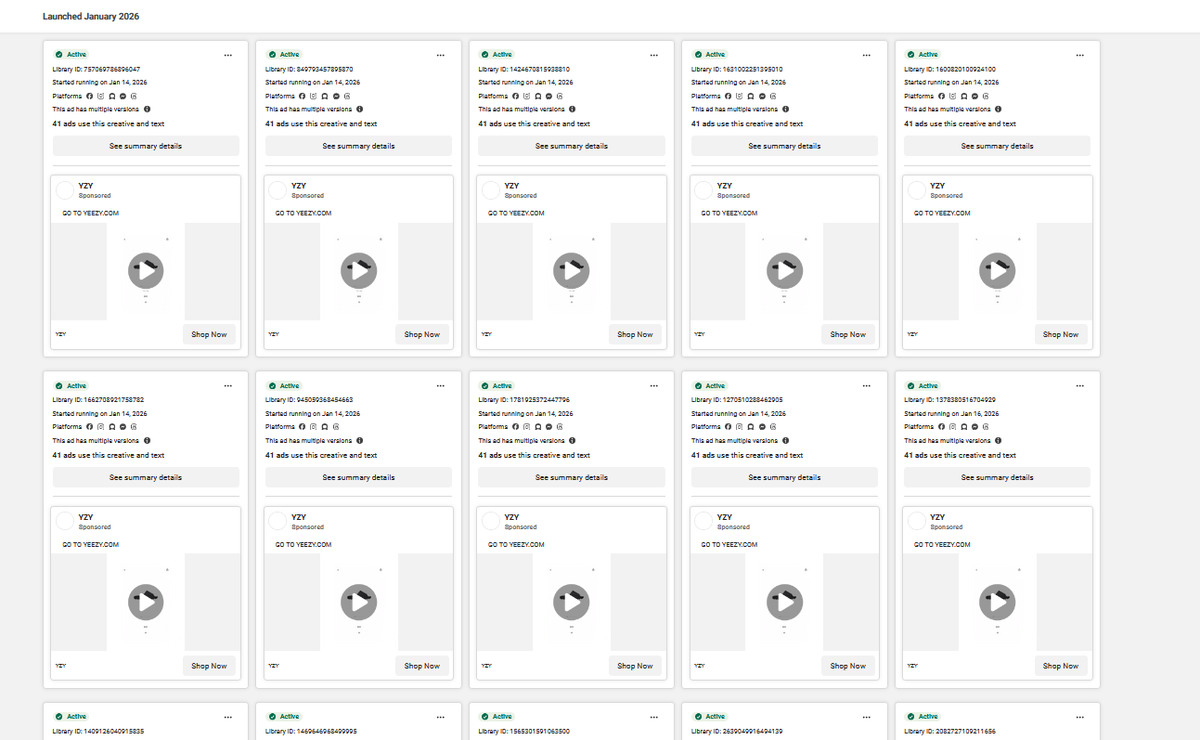Viewport: 1200px width, 740px height.
Task: Play the video in ad ID starting 1270
Action: coord(785,601)
